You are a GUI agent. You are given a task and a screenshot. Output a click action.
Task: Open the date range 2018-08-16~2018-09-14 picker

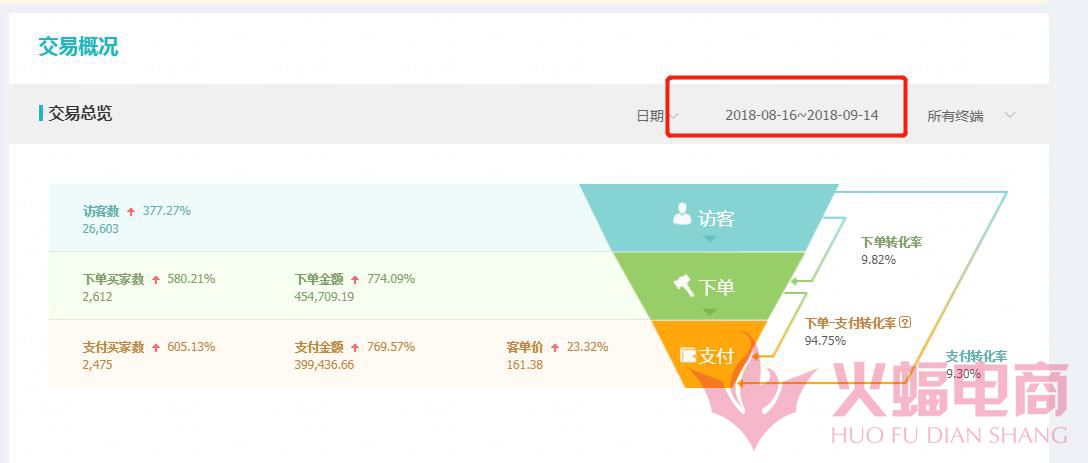point(801,115)
